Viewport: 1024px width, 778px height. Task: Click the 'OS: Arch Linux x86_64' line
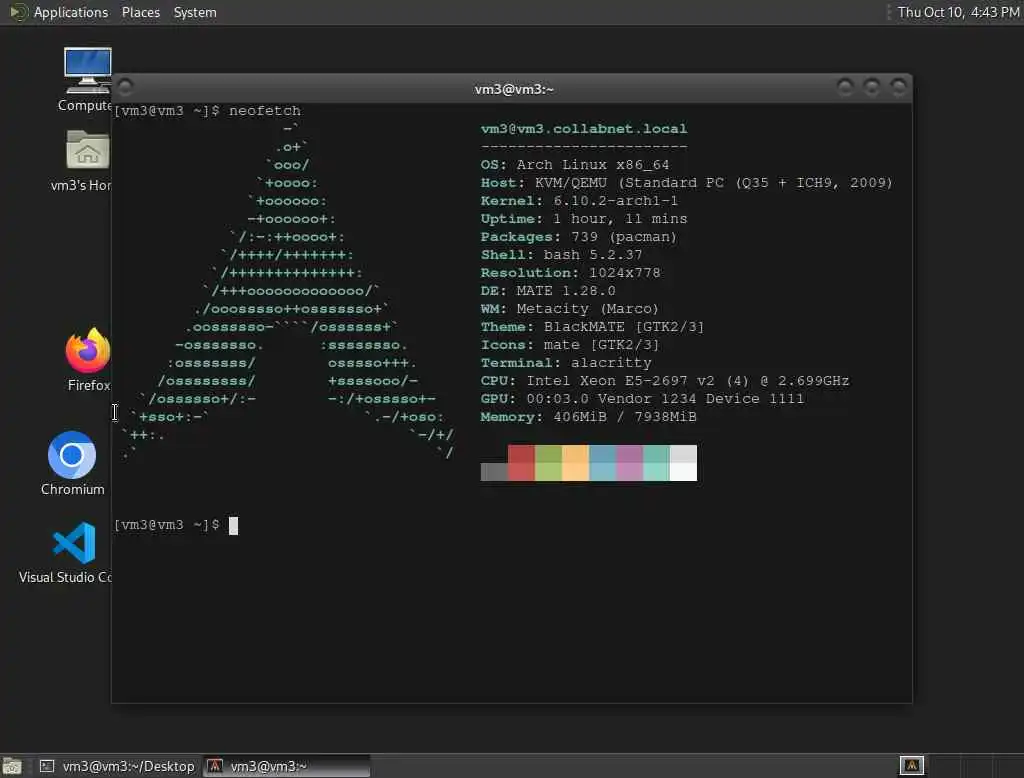pos(575,165)
